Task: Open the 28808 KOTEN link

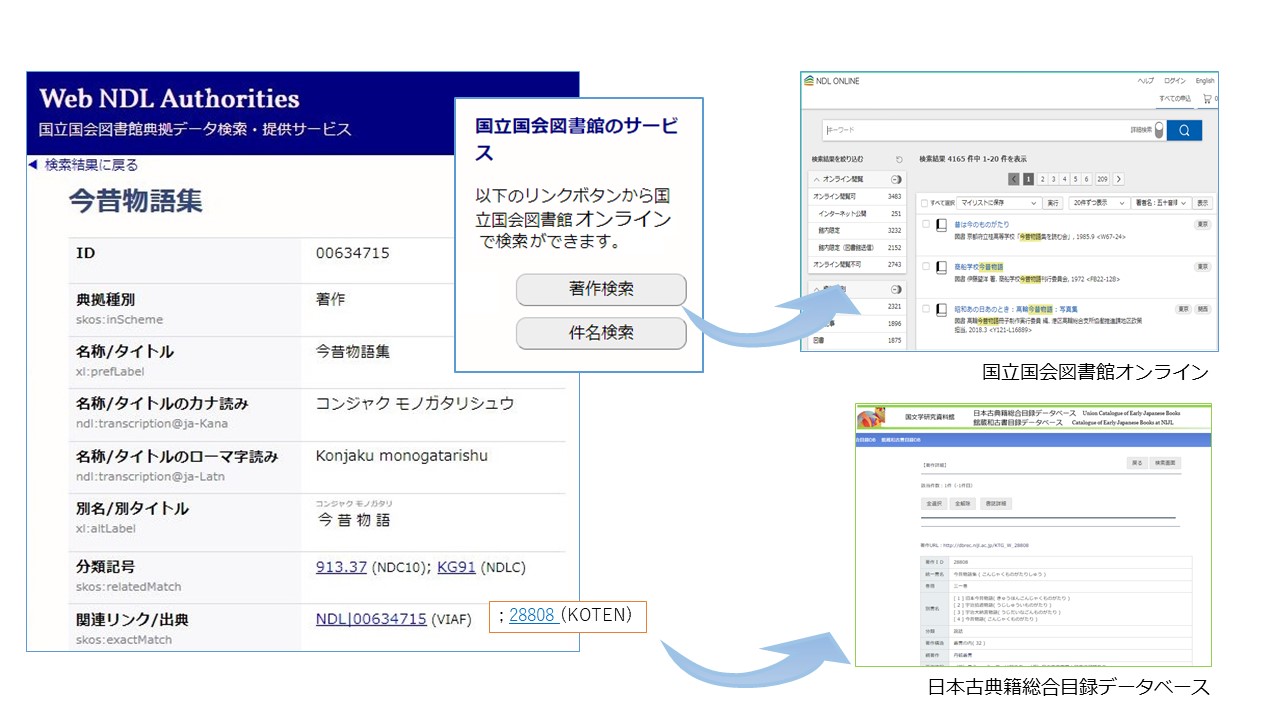Action: 531,616
